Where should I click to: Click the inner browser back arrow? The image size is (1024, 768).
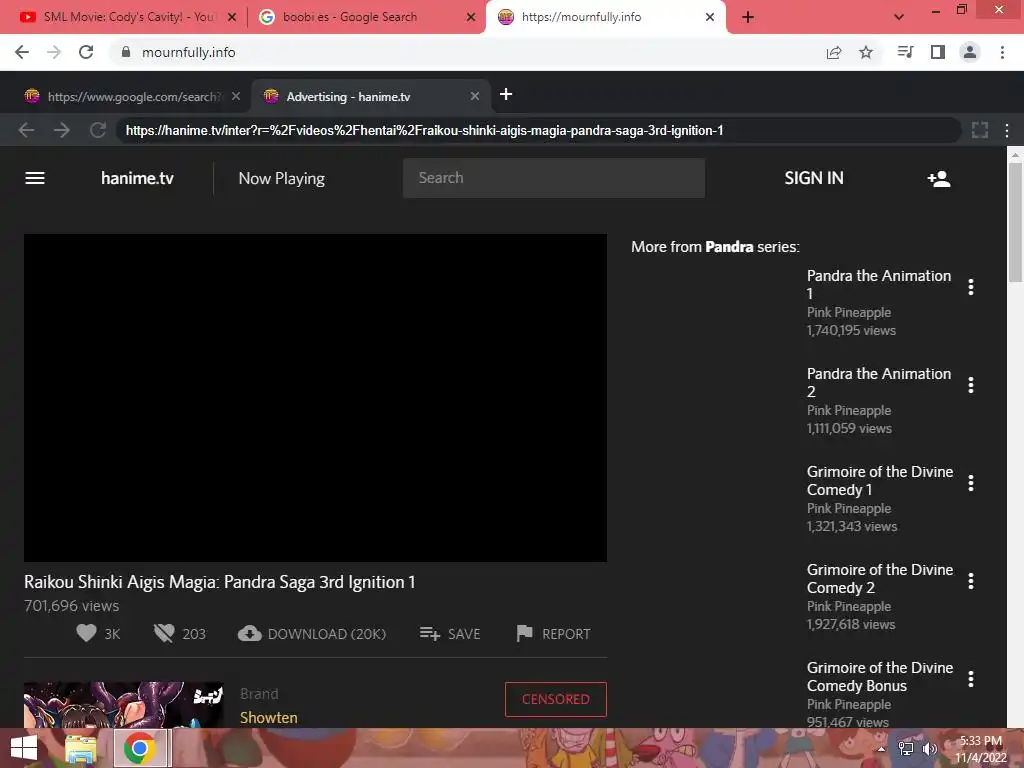point(26,130)
